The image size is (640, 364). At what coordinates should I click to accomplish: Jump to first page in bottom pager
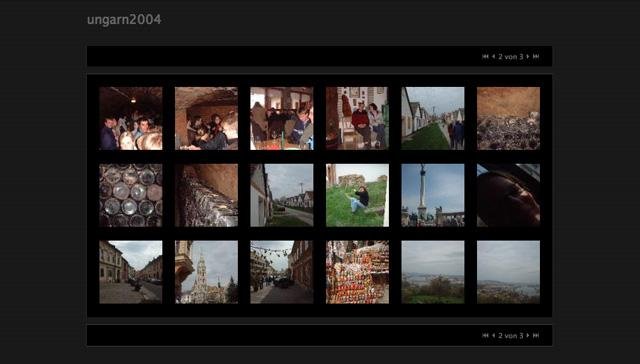[x=485, y=335]
